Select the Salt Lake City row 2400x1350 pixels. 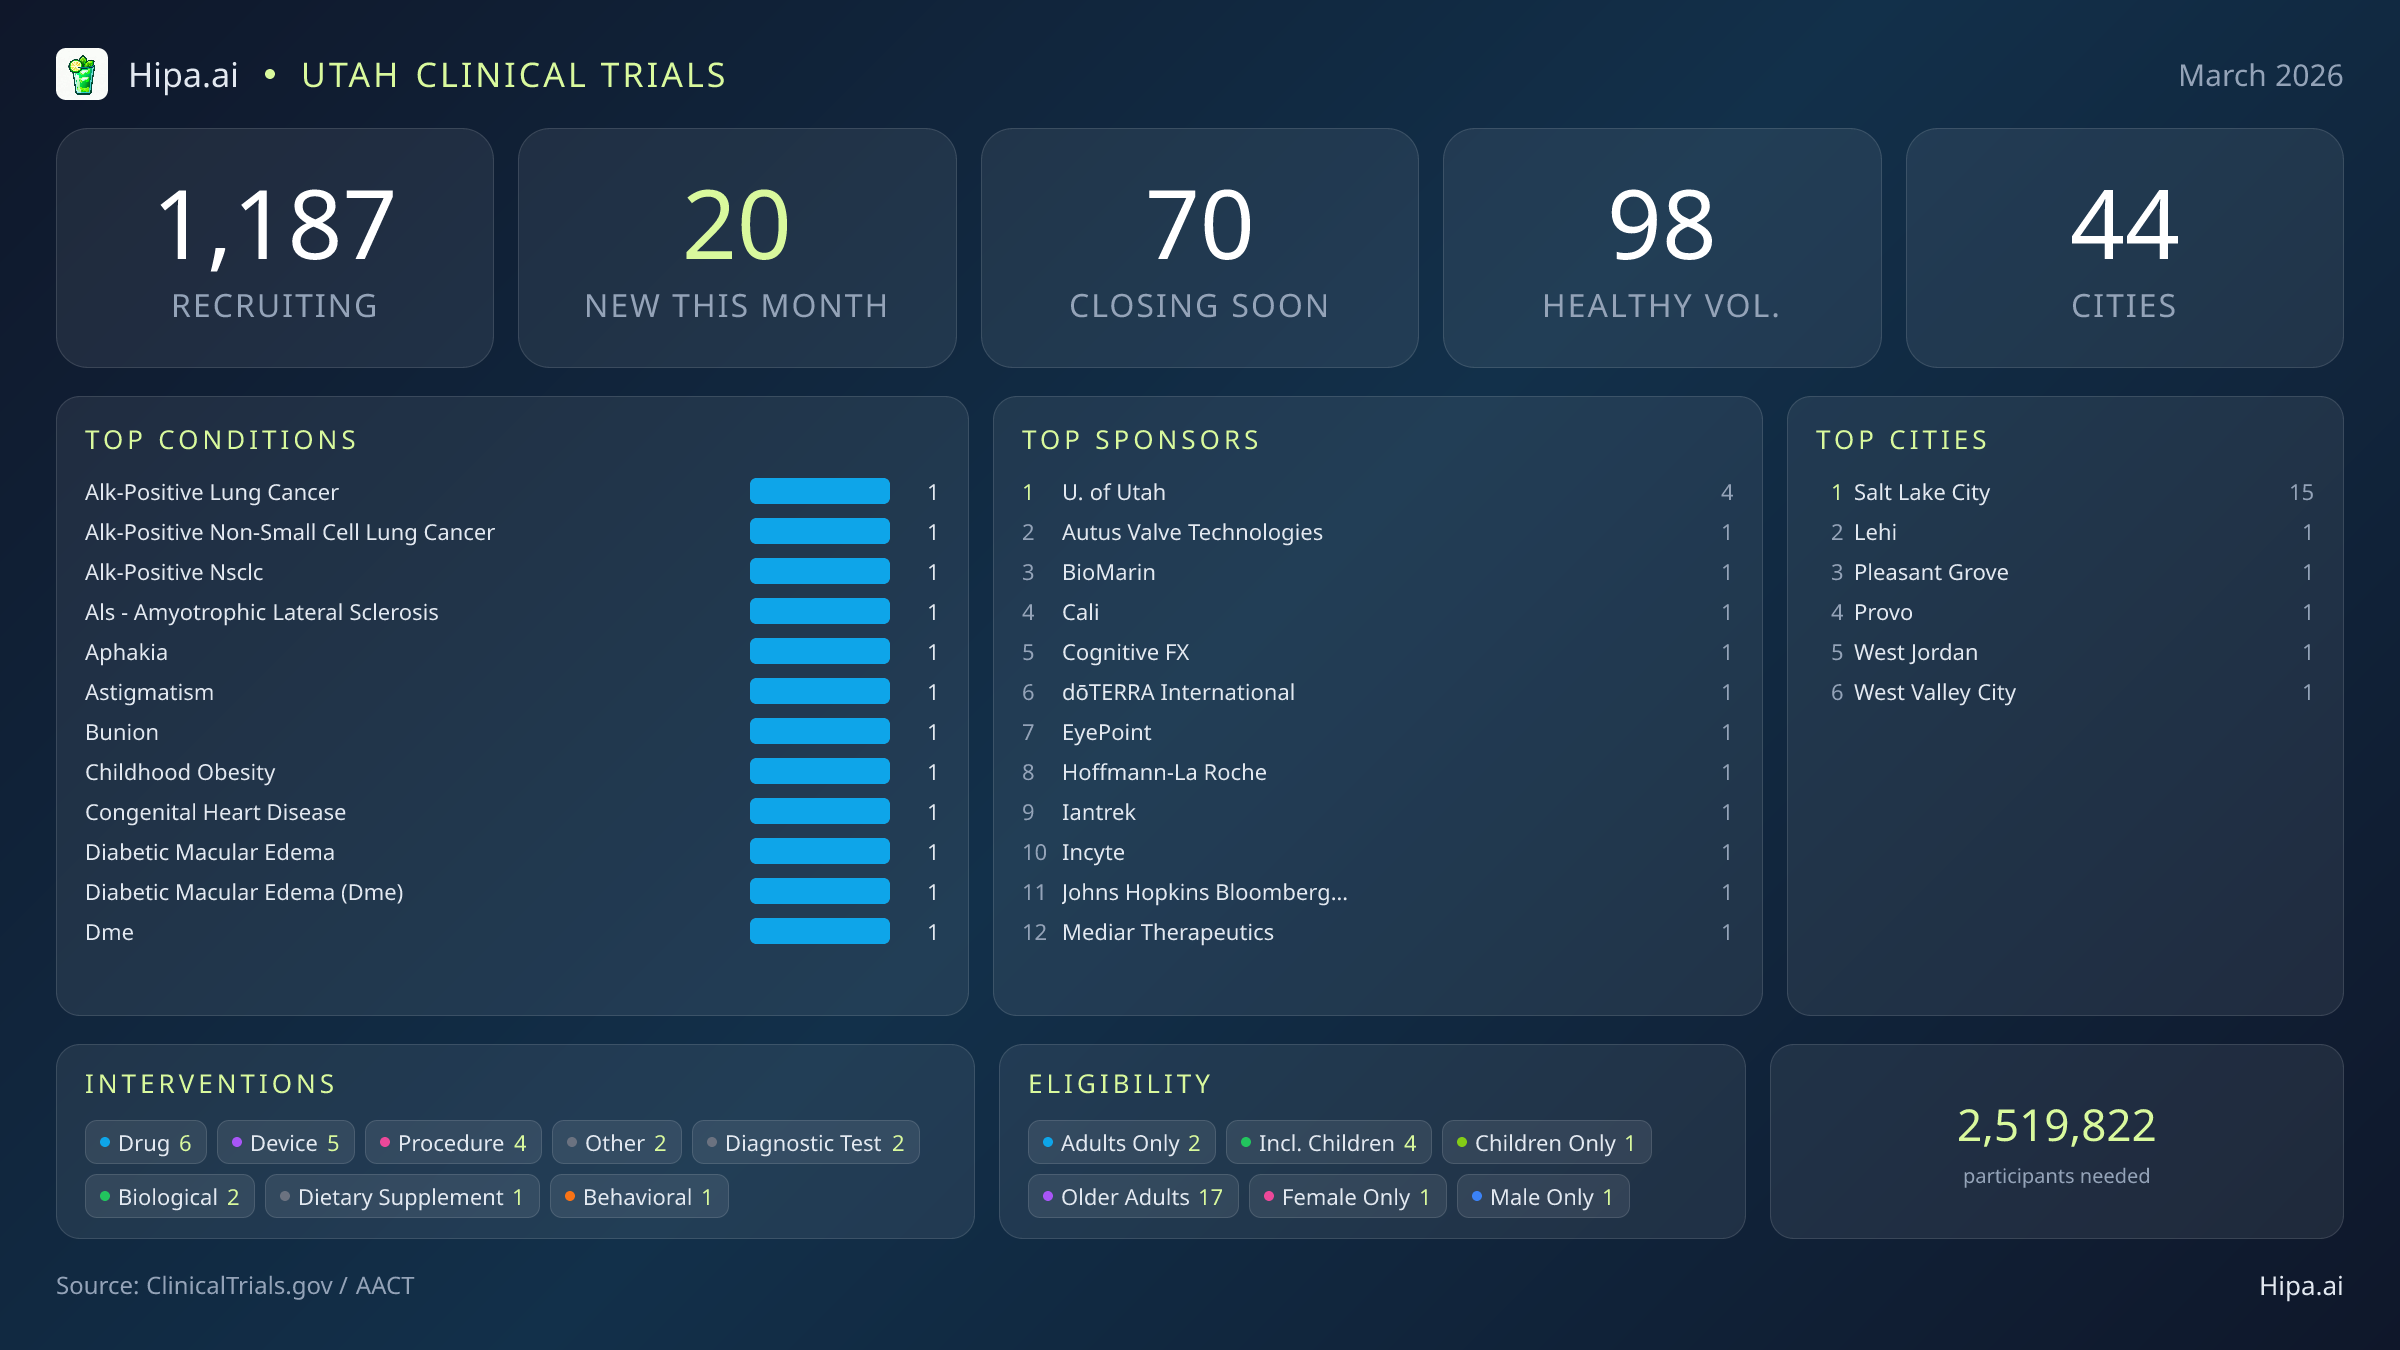tap(1921, 492)
